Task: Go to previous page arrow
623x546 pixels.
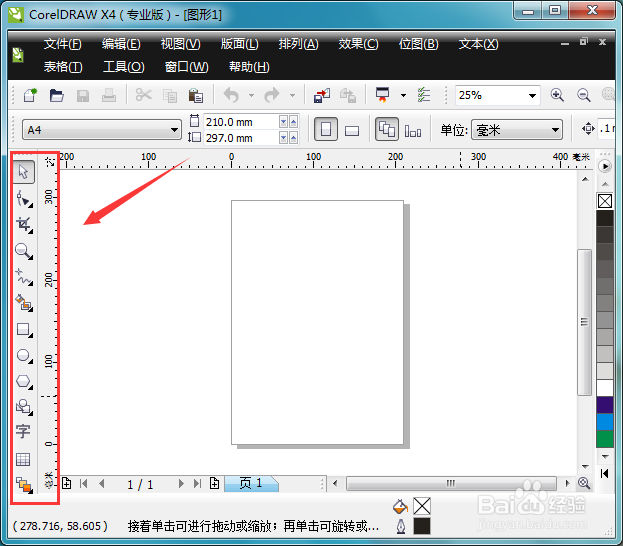Action: (x=102, y=484)
